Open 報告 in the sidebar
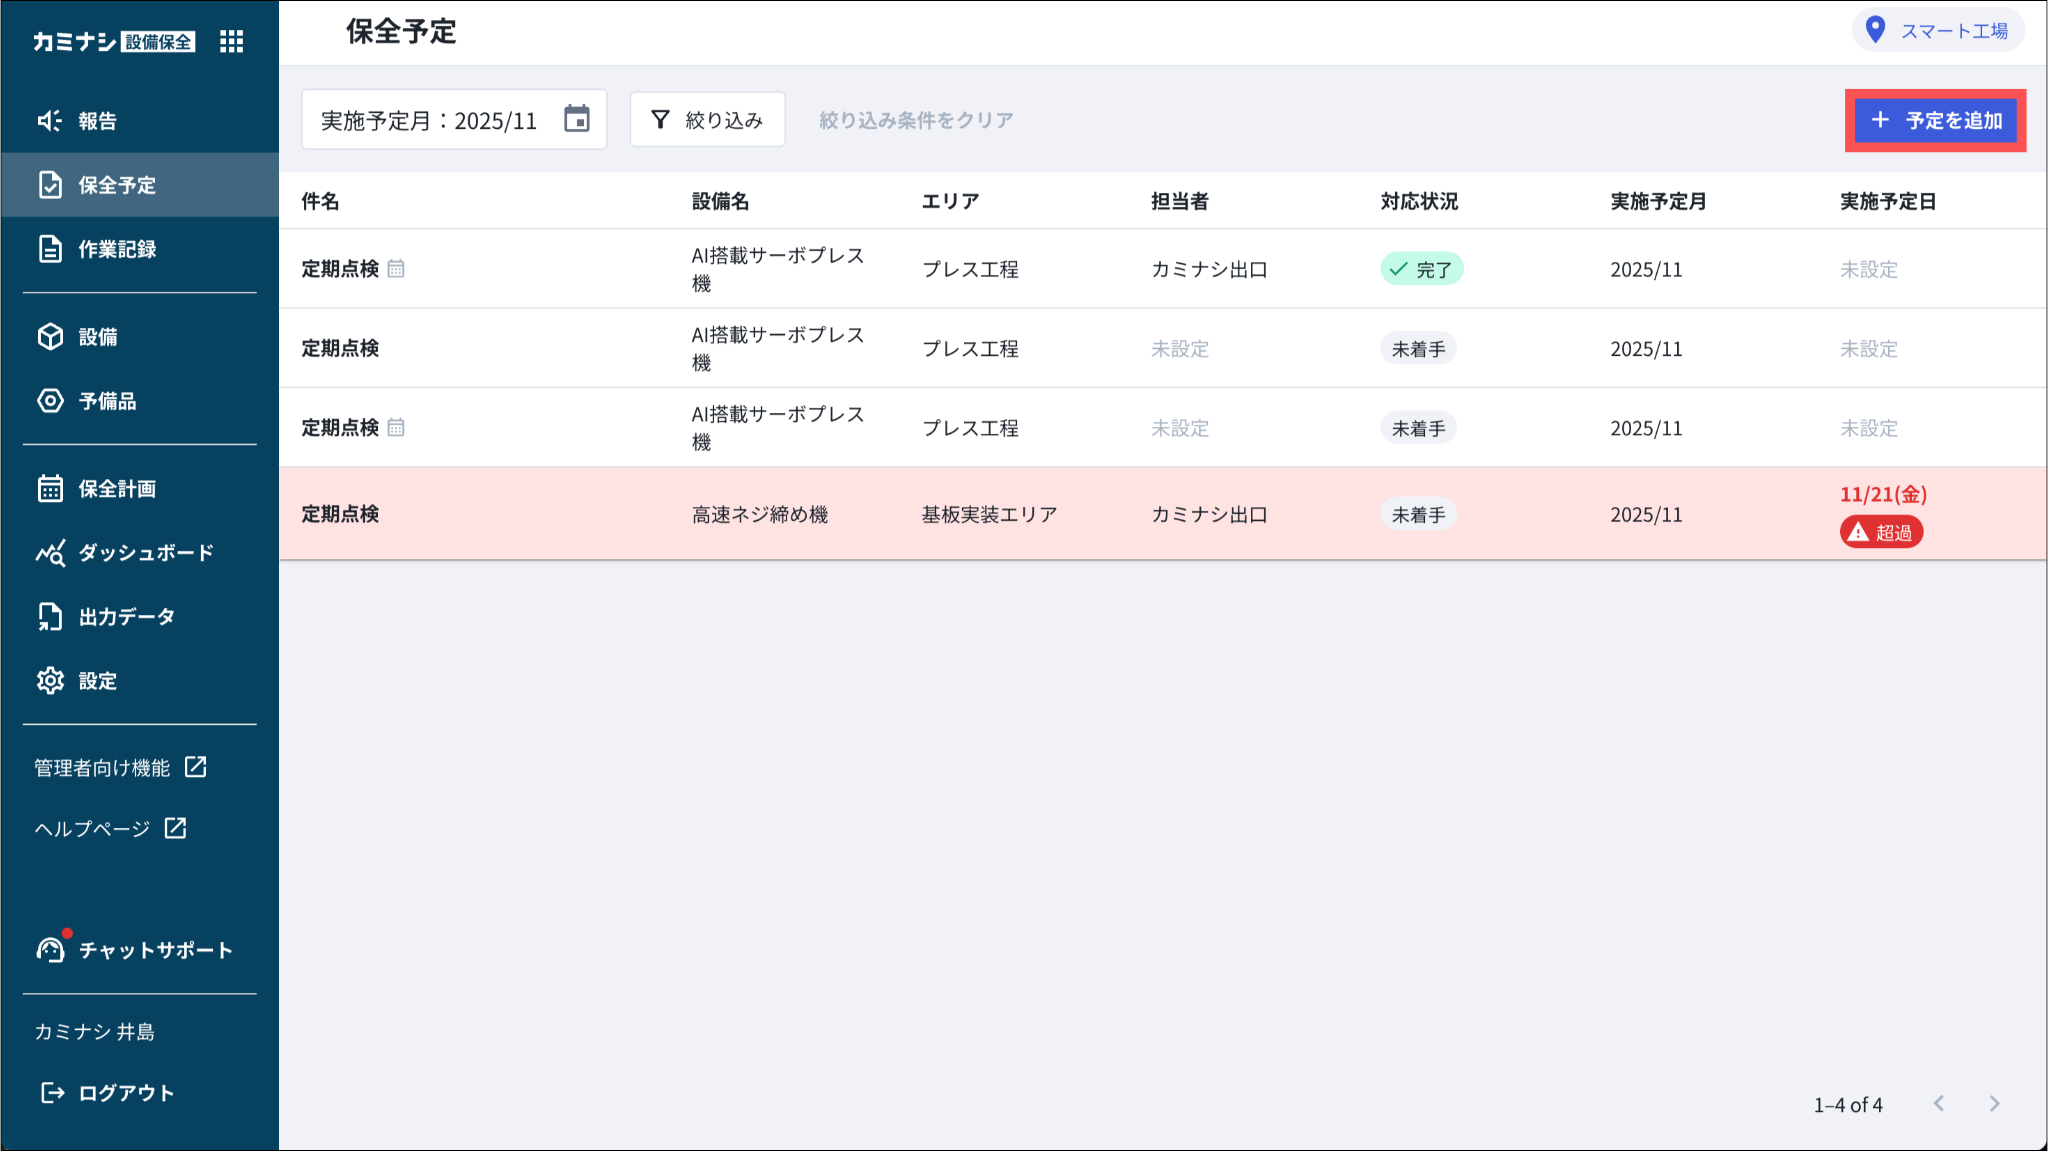 [97, 121]
